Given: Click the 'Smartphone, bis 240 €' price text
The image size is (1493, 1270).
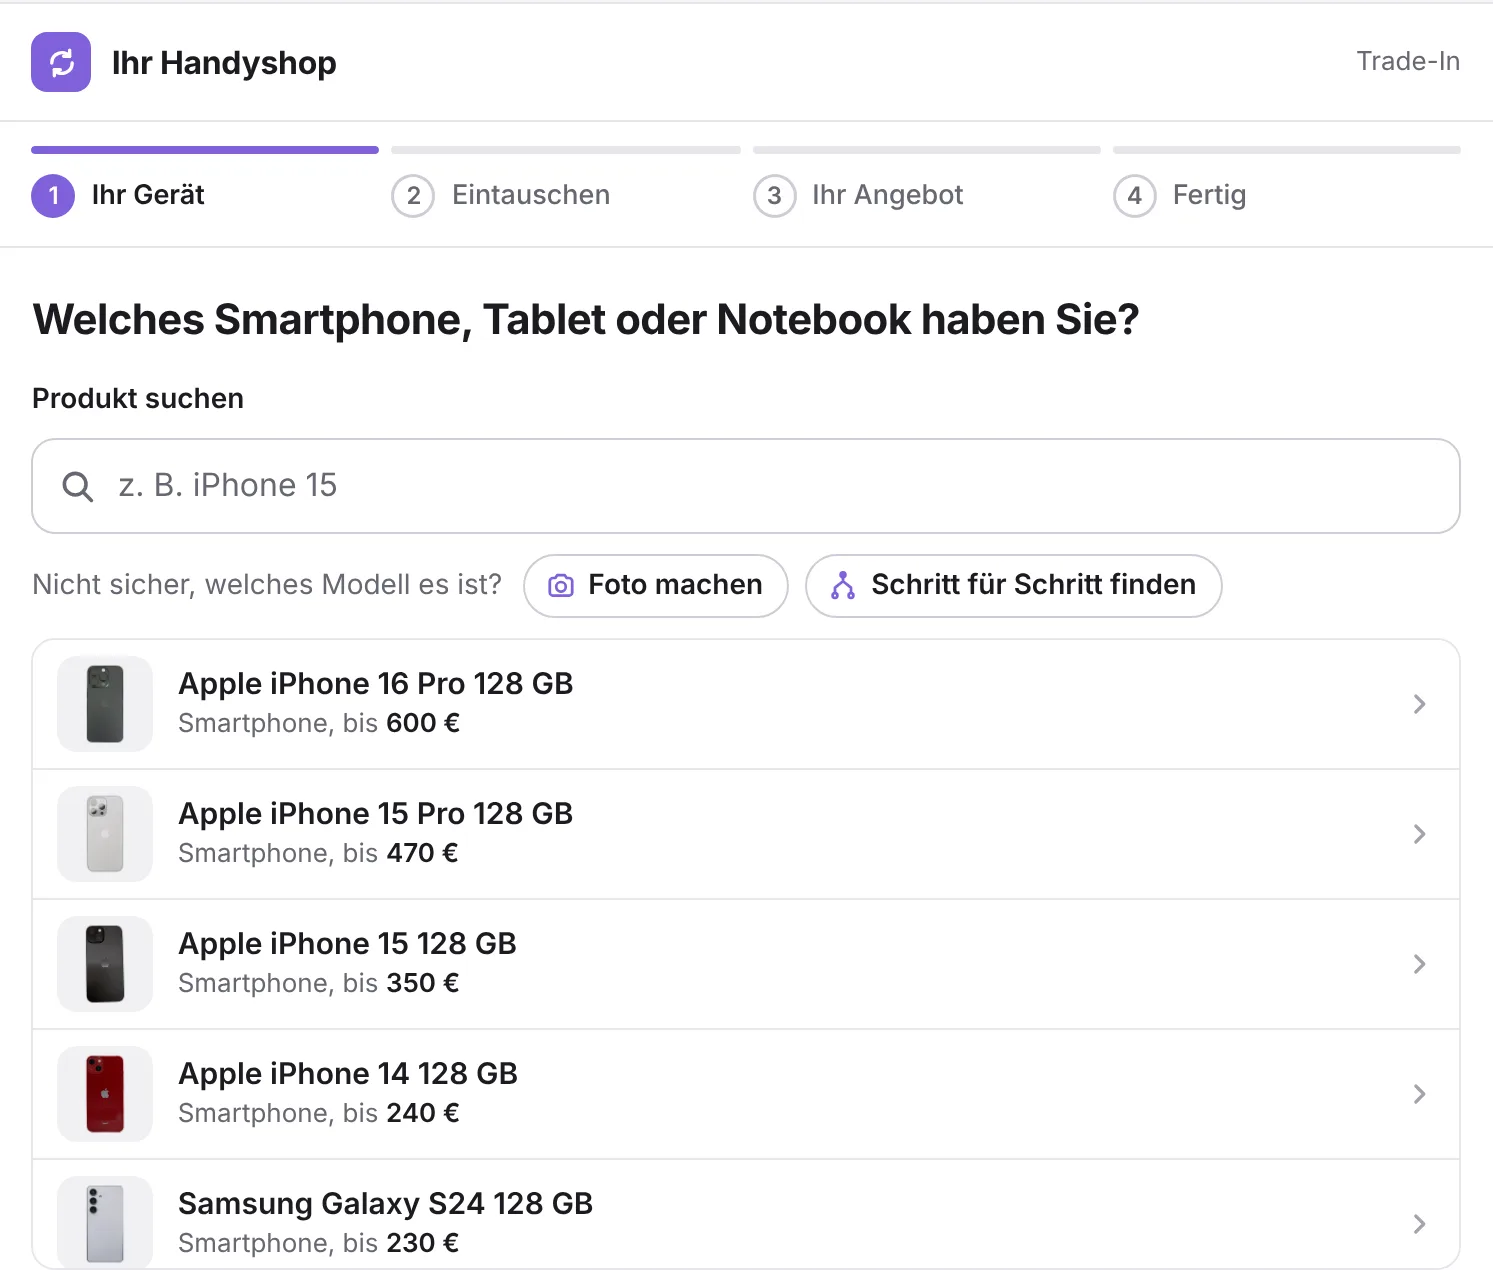Looking at the screenshot, I should 319,1113.
